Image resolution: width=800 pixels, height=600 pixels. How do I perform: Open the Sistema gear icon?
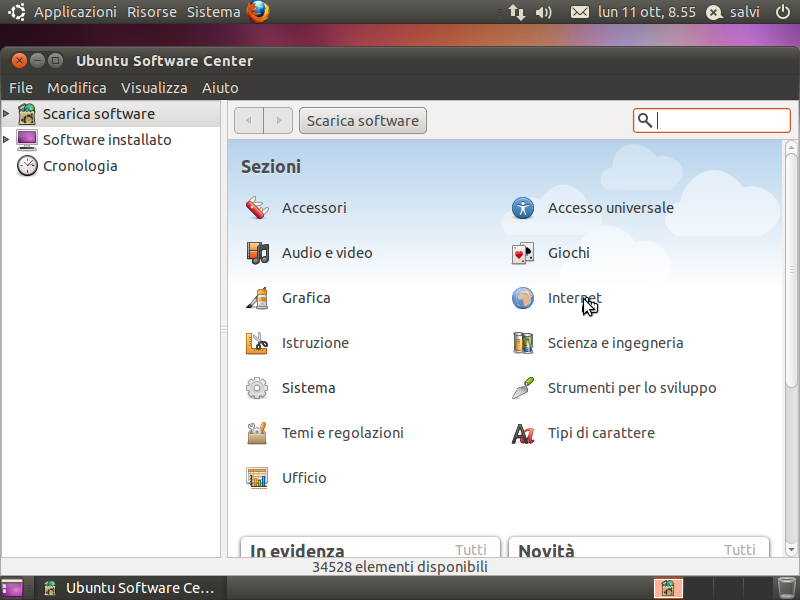pyautogui.click(x=257, y=388)
